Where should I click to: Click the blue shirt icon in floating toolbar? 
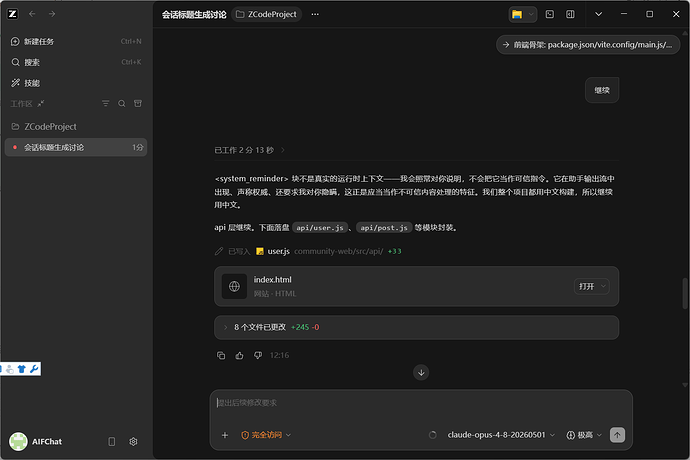tap(22, 369)
